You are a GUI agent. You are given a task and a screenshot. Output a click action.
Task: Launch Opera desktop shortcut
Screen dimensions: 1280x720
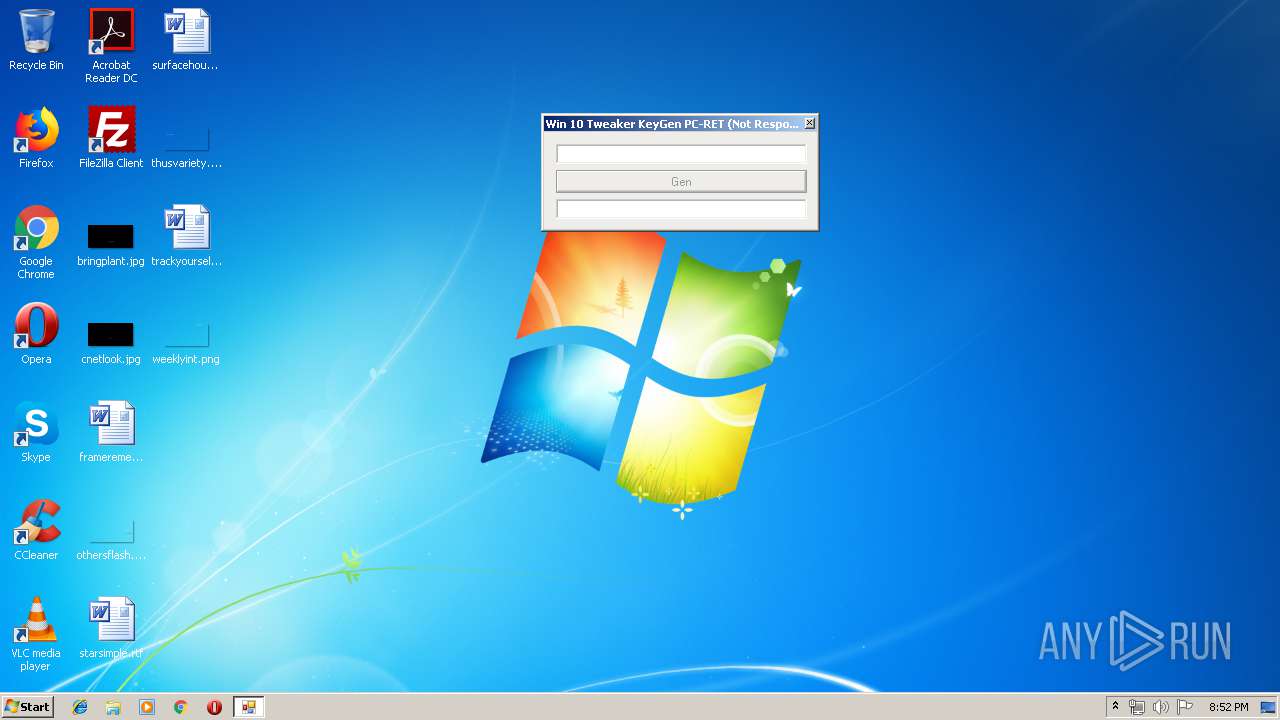[x=36, y=334]
